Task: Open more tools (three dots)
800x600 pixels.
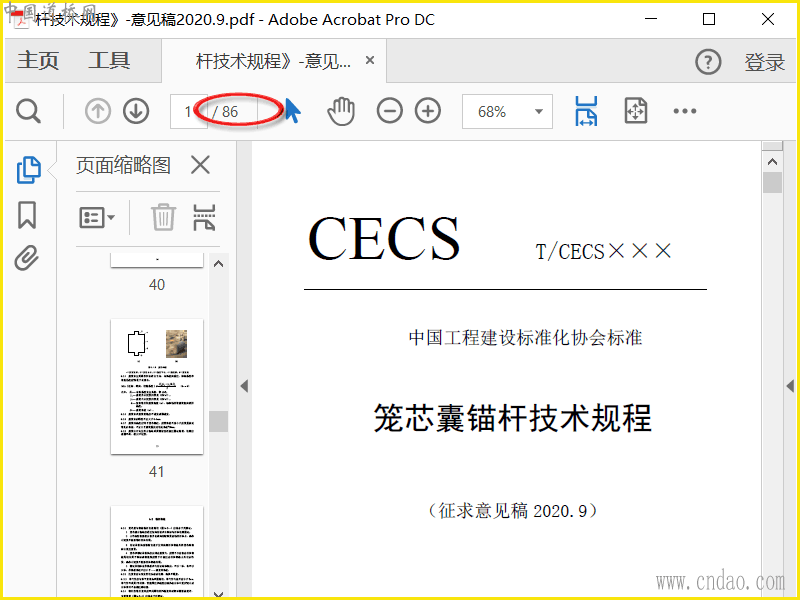Action: pyautogui.click(x=685, y=111)
